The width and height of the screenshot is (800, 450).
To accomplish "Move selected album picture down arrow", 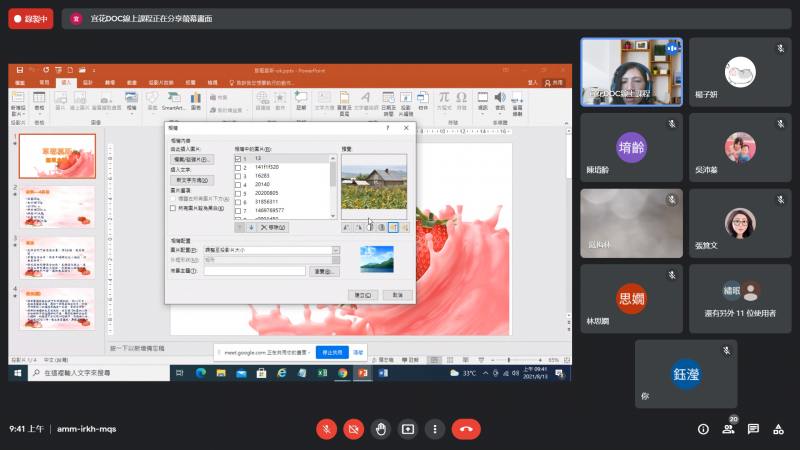I will [251, 228].
